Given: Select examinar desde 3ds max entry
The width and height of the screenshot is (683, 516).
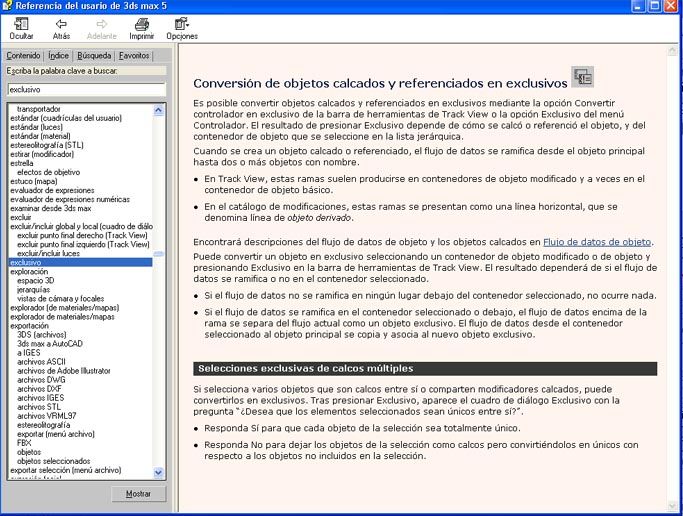Looking at the screenshot, I should 51,209.
